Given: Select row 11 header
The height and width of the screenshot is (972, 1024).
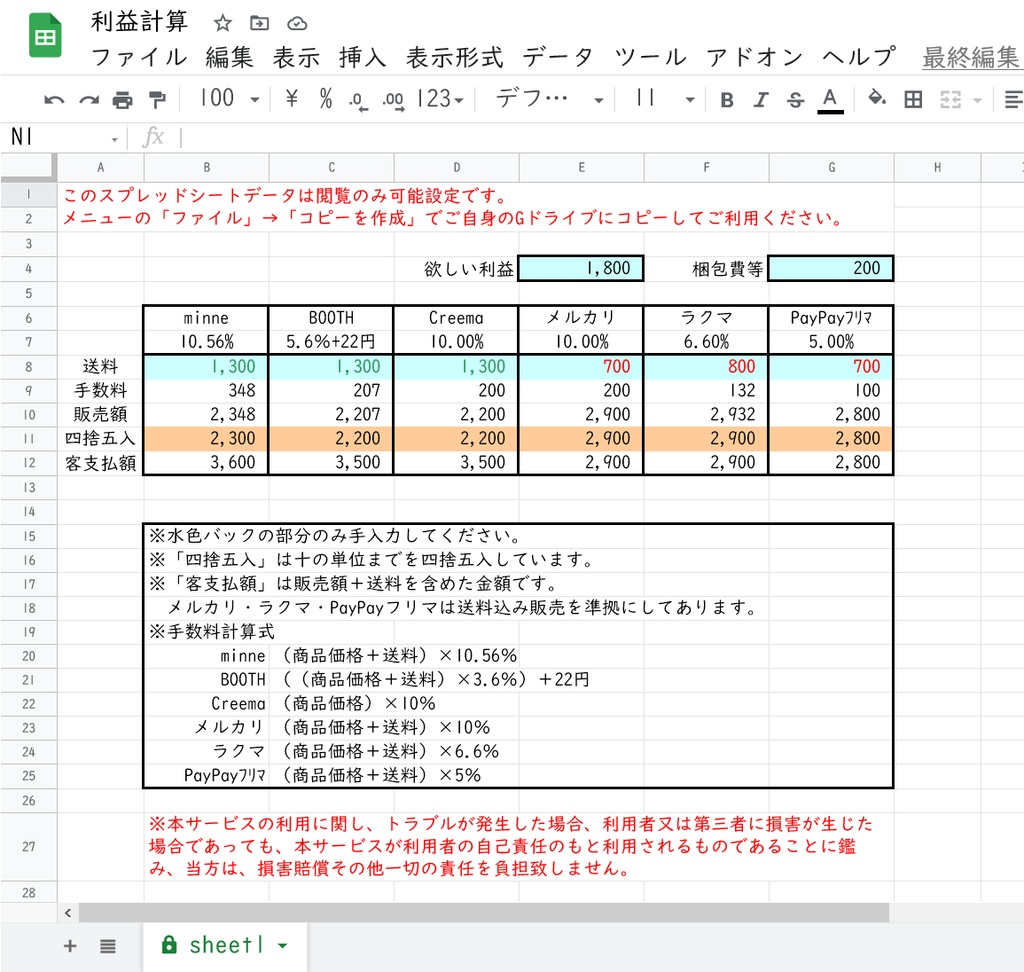Looking at the screenshot, I should (29, 438).
